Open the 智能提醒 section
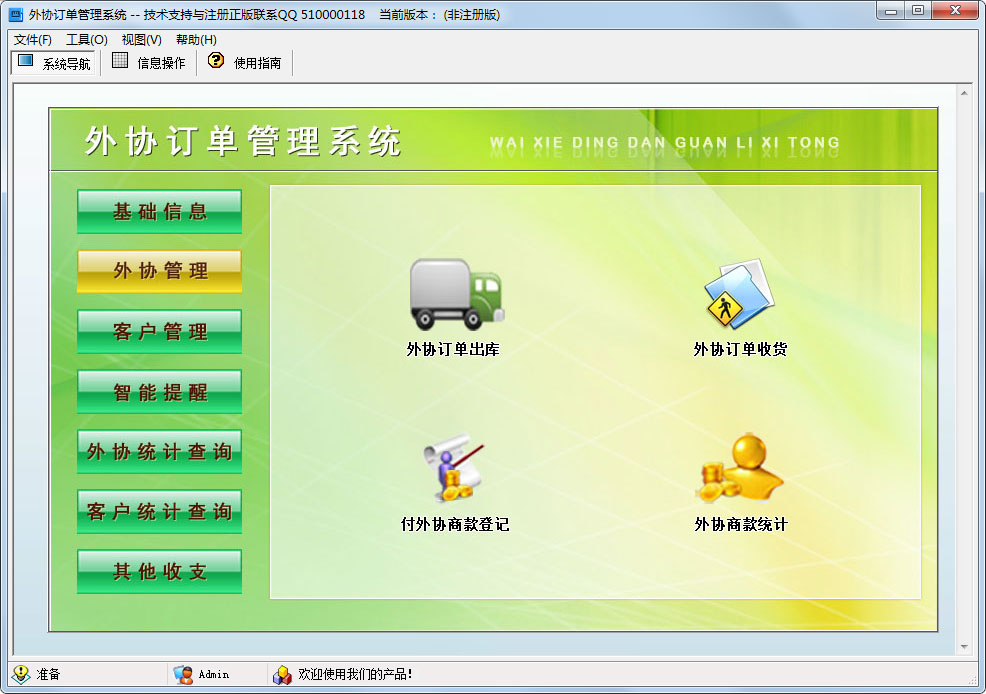 tap(160, 392)
